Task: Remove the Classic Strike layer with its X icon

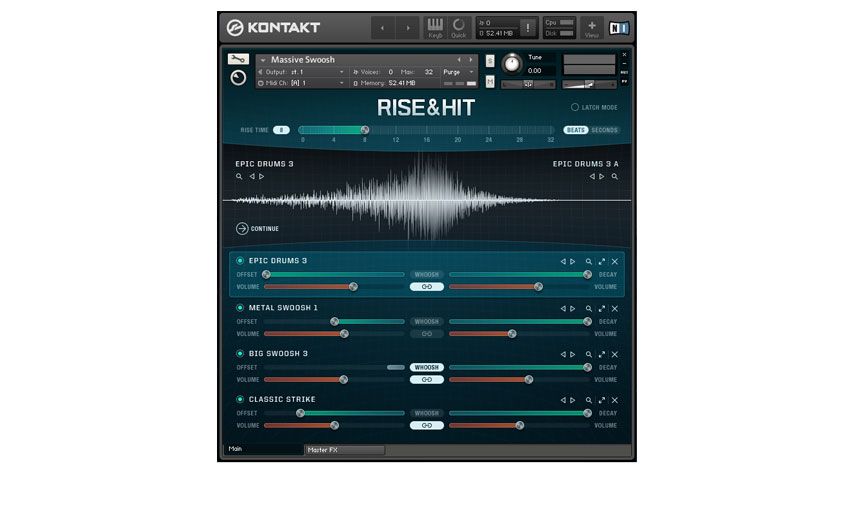Action: tap(615, 400)
